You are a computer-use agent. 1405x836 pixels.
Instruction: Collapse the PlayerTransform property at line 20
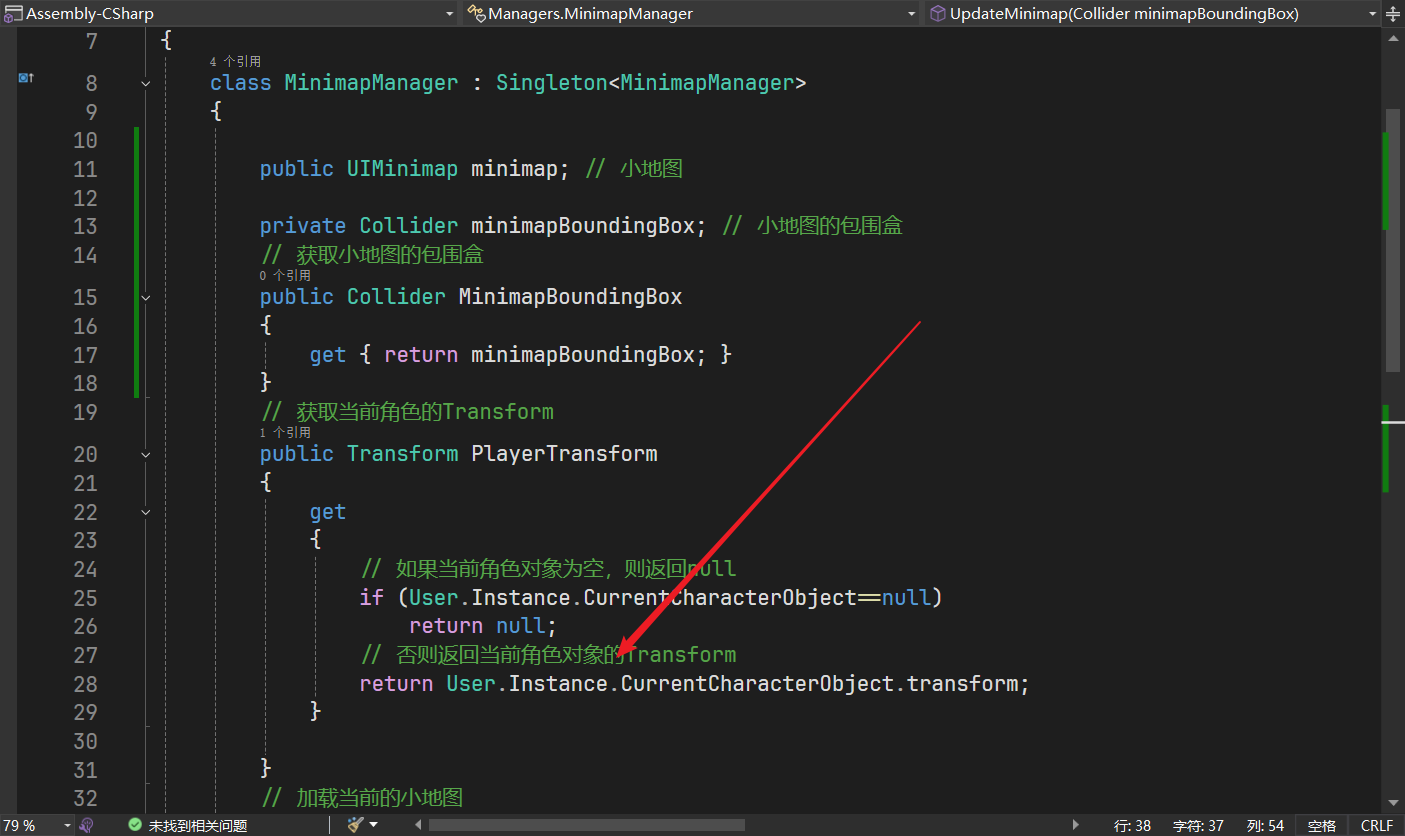coord(146,454)
